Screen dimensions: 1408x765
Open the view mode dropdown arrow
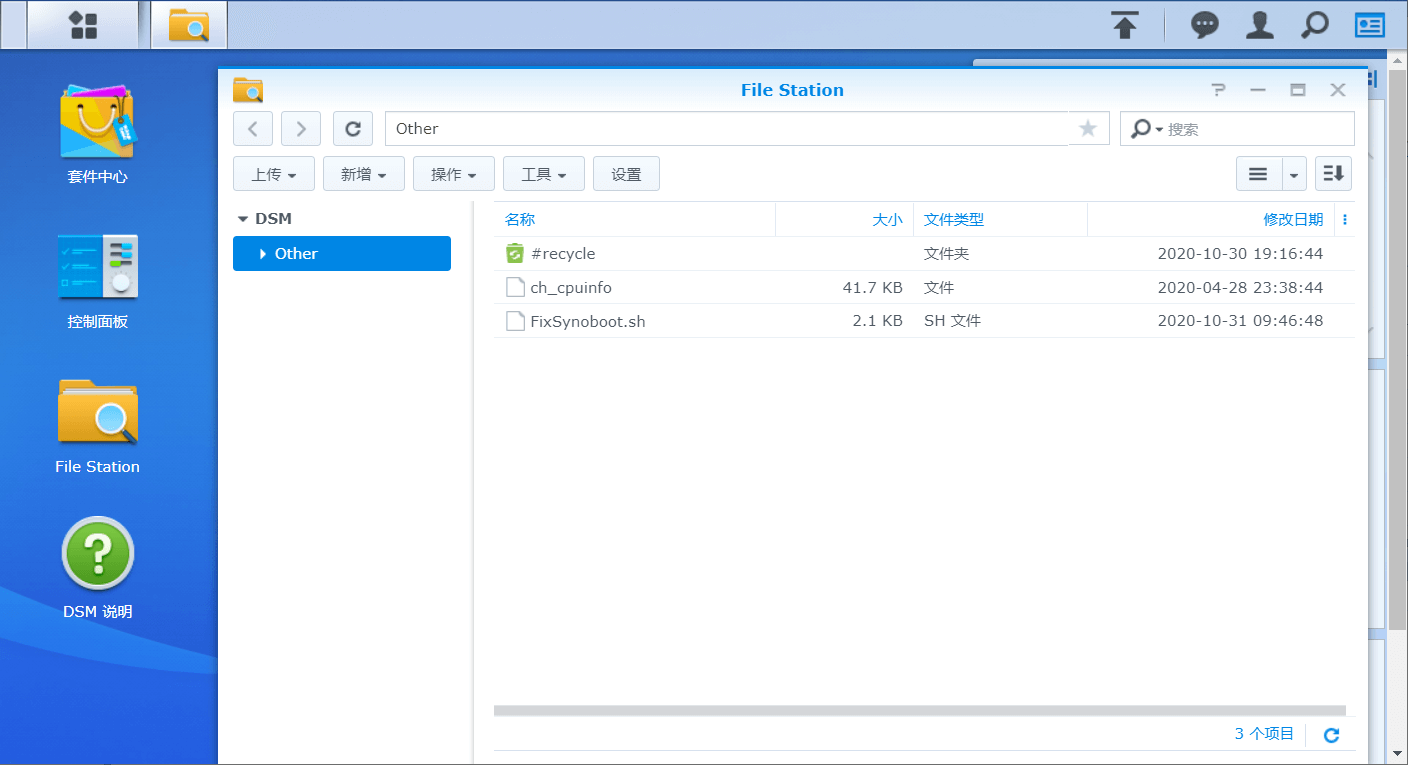point(1294,173)
